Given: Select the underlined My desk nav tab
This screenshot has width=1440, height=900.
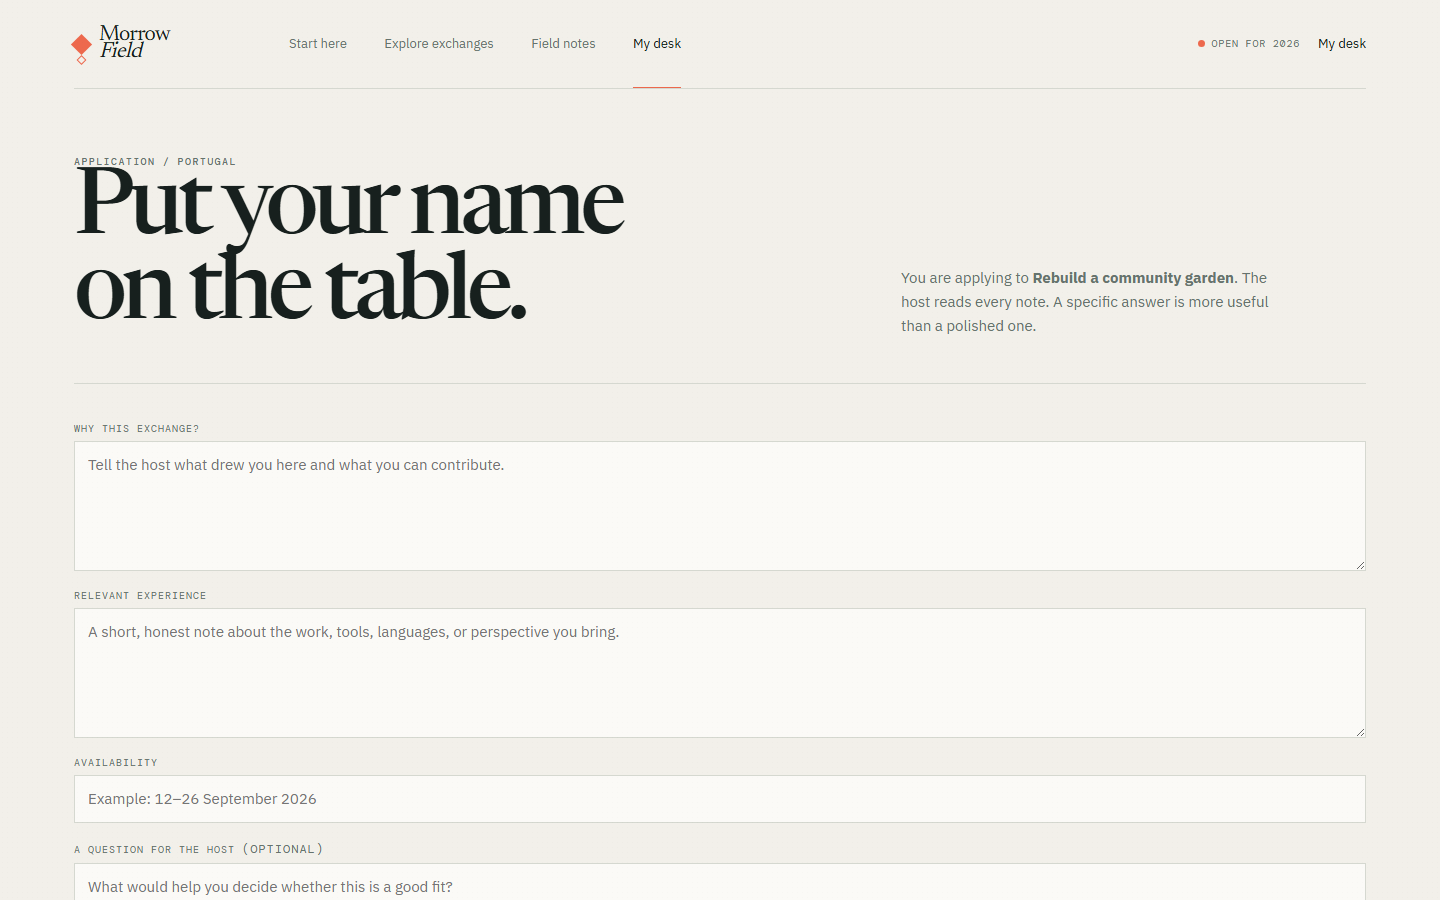Looking at the screenshot, I should [657, 44].
